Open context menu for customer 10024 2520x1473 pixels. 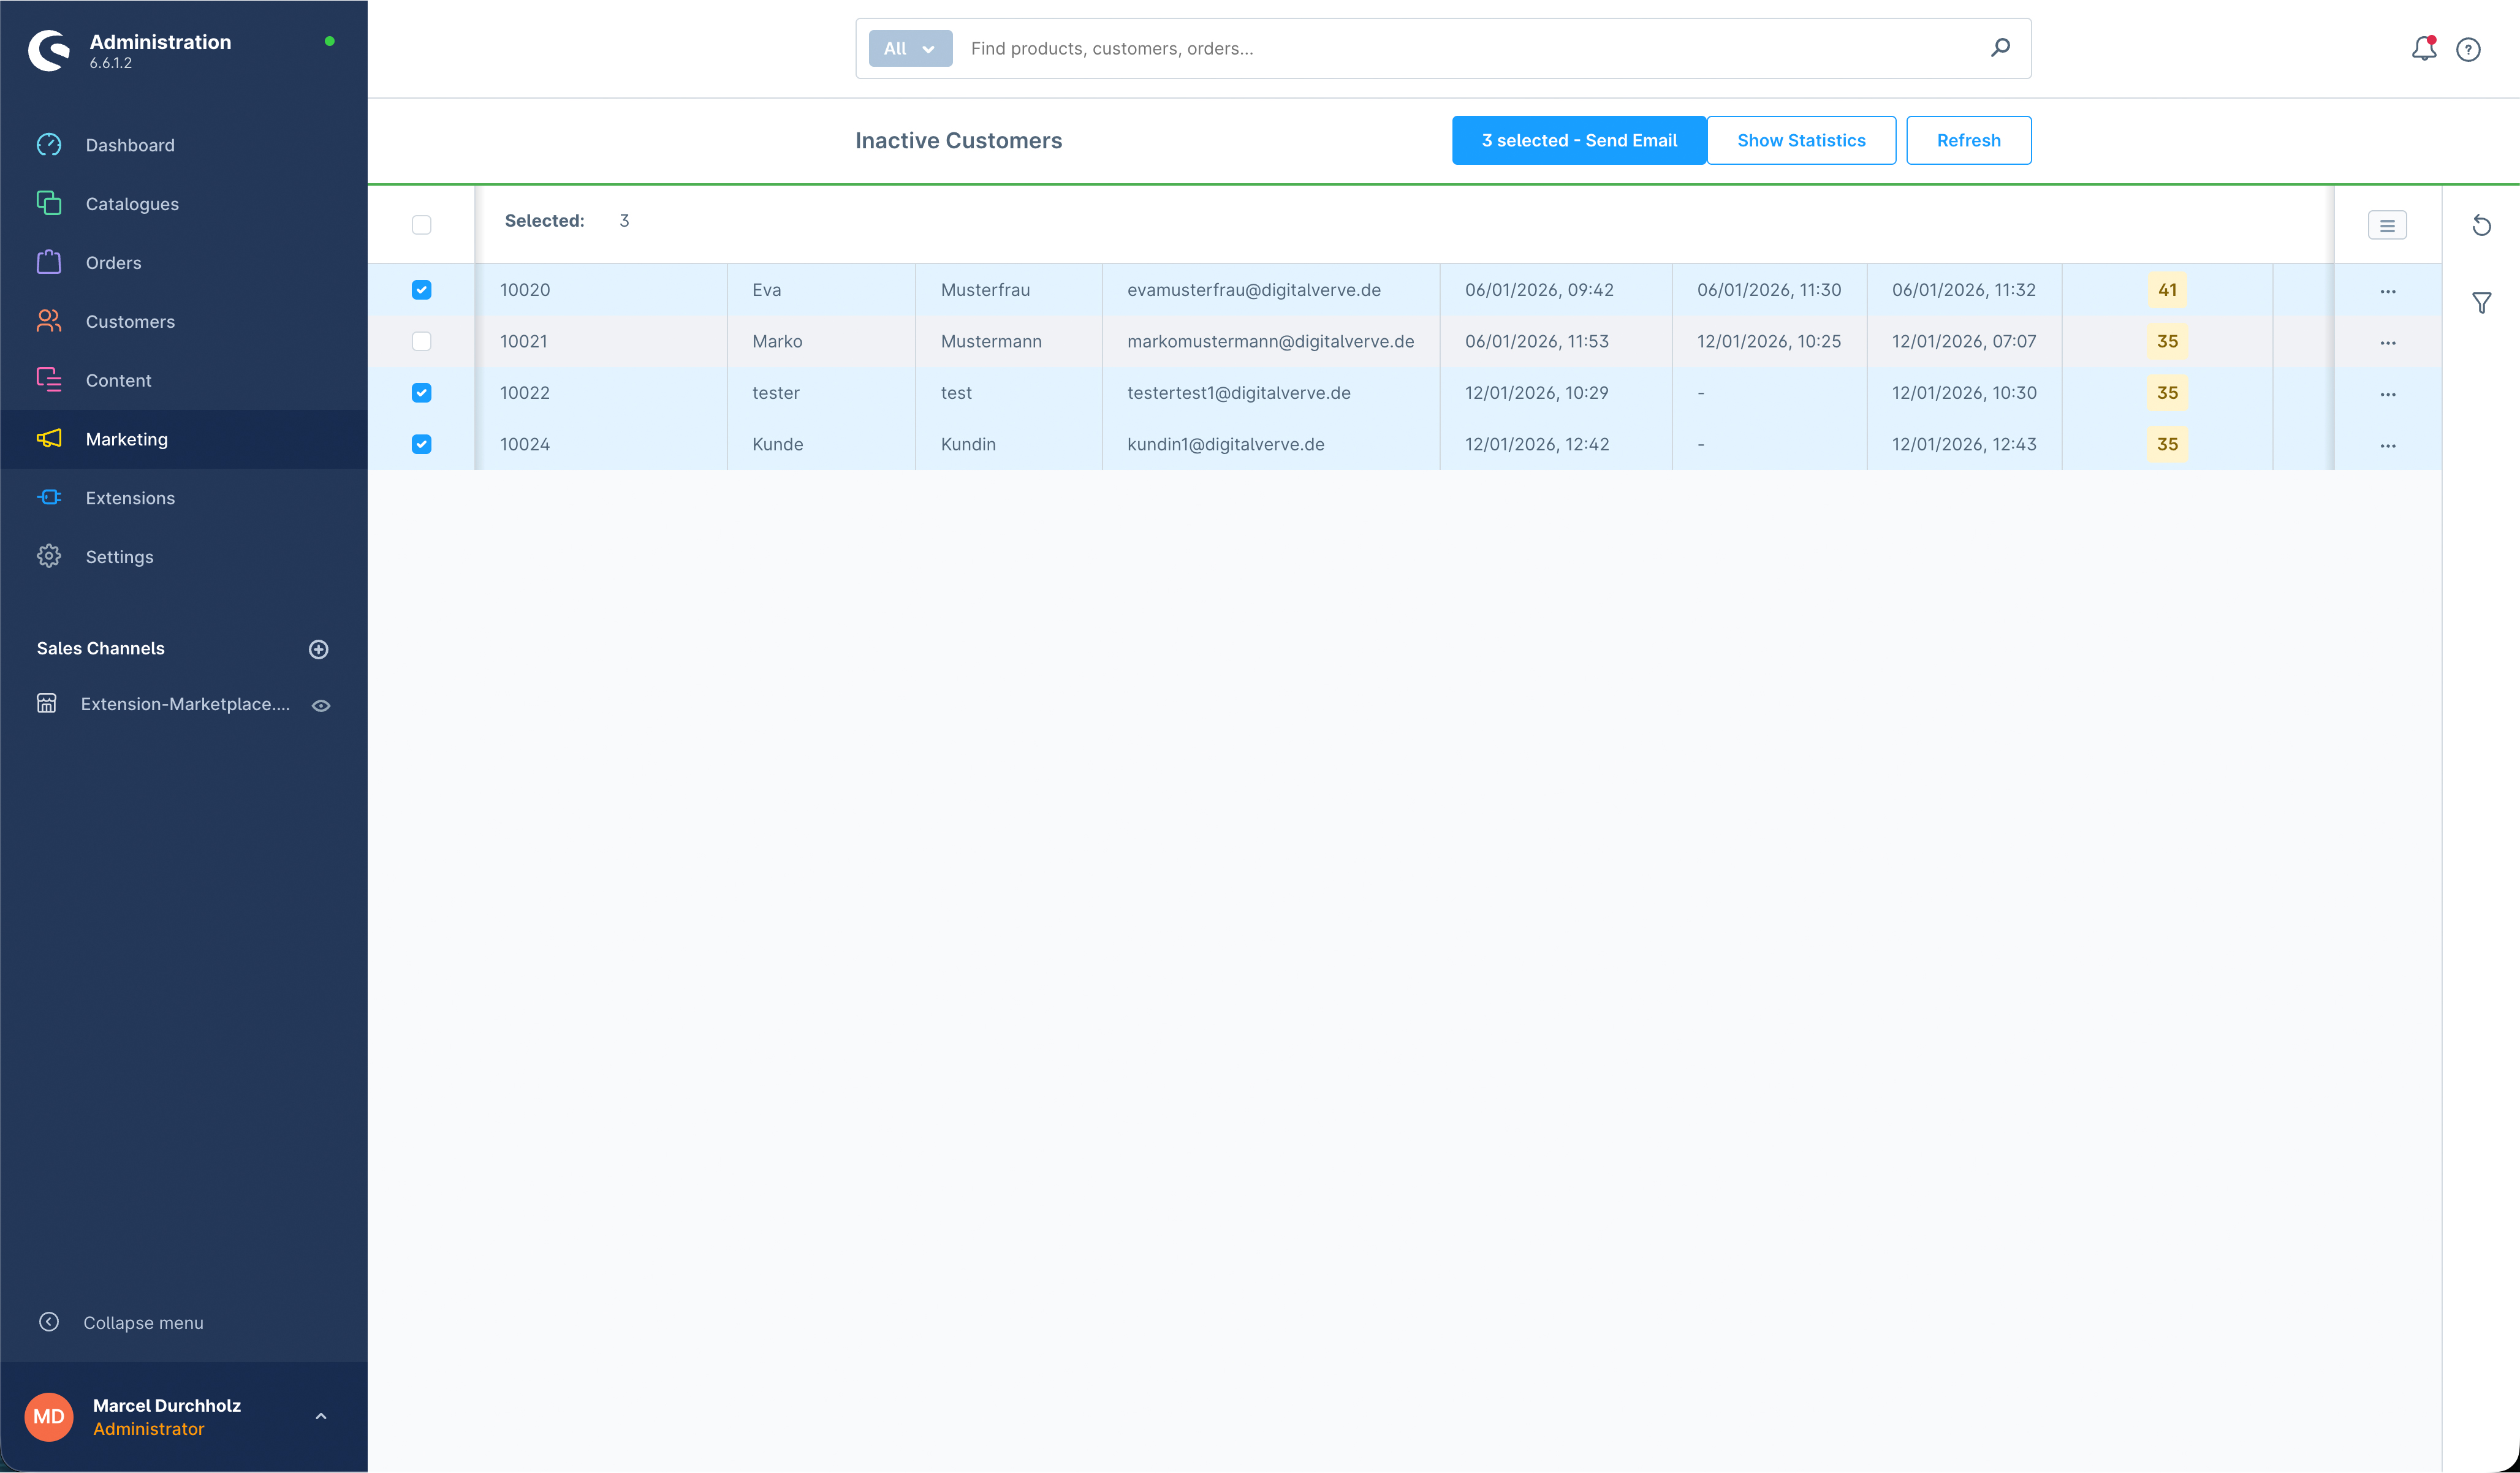[x=2387, y=445]
